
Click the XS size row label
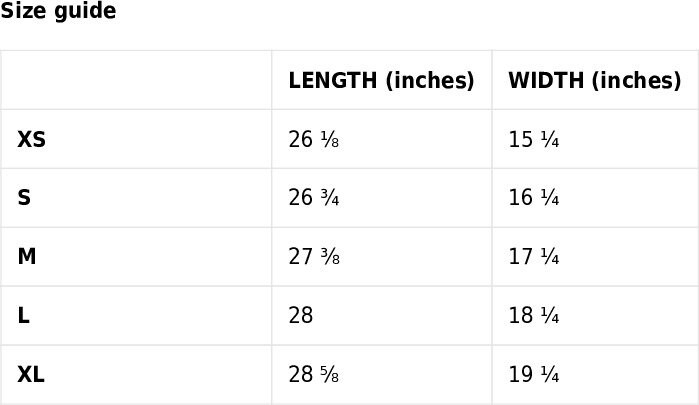coord(31,139)
